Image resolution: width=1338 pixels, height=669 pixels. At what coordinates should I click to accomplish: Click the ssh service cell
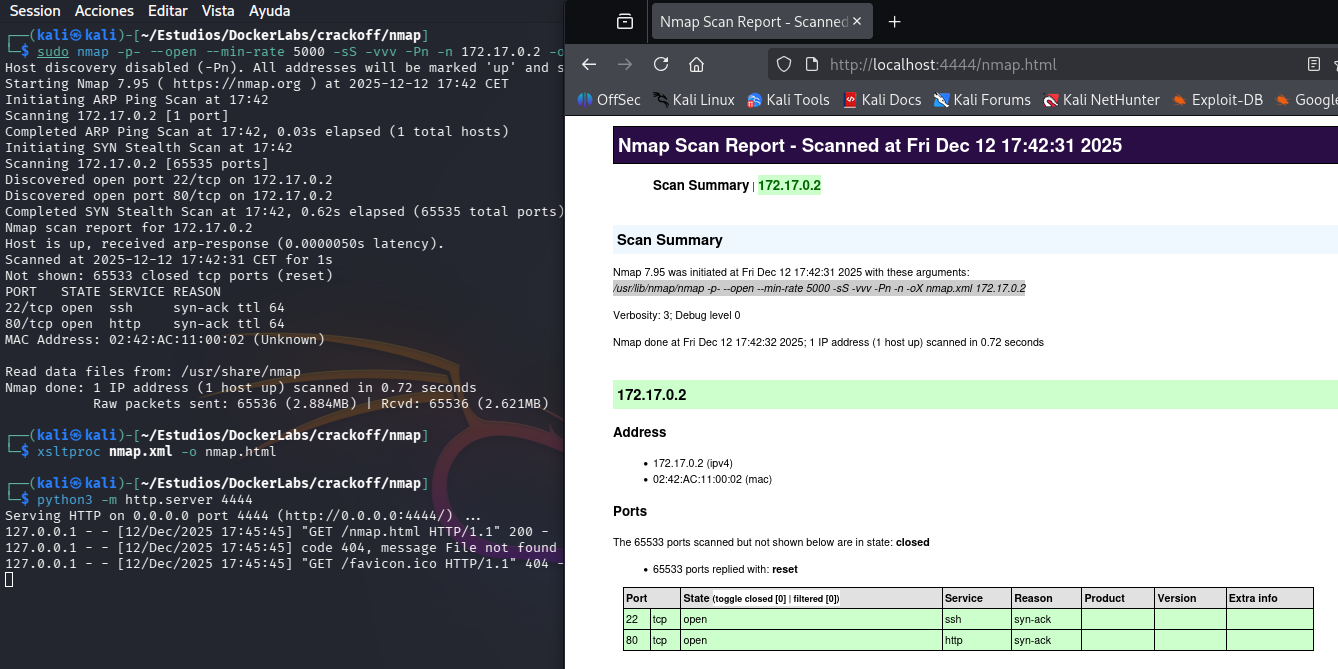pos(976,619)
